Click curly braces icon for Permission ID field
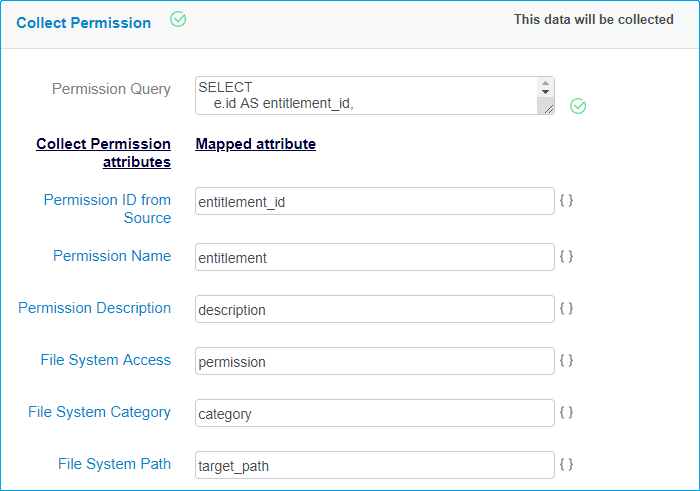This screenshot has height=491, width=700. click(x=566, y=200)
